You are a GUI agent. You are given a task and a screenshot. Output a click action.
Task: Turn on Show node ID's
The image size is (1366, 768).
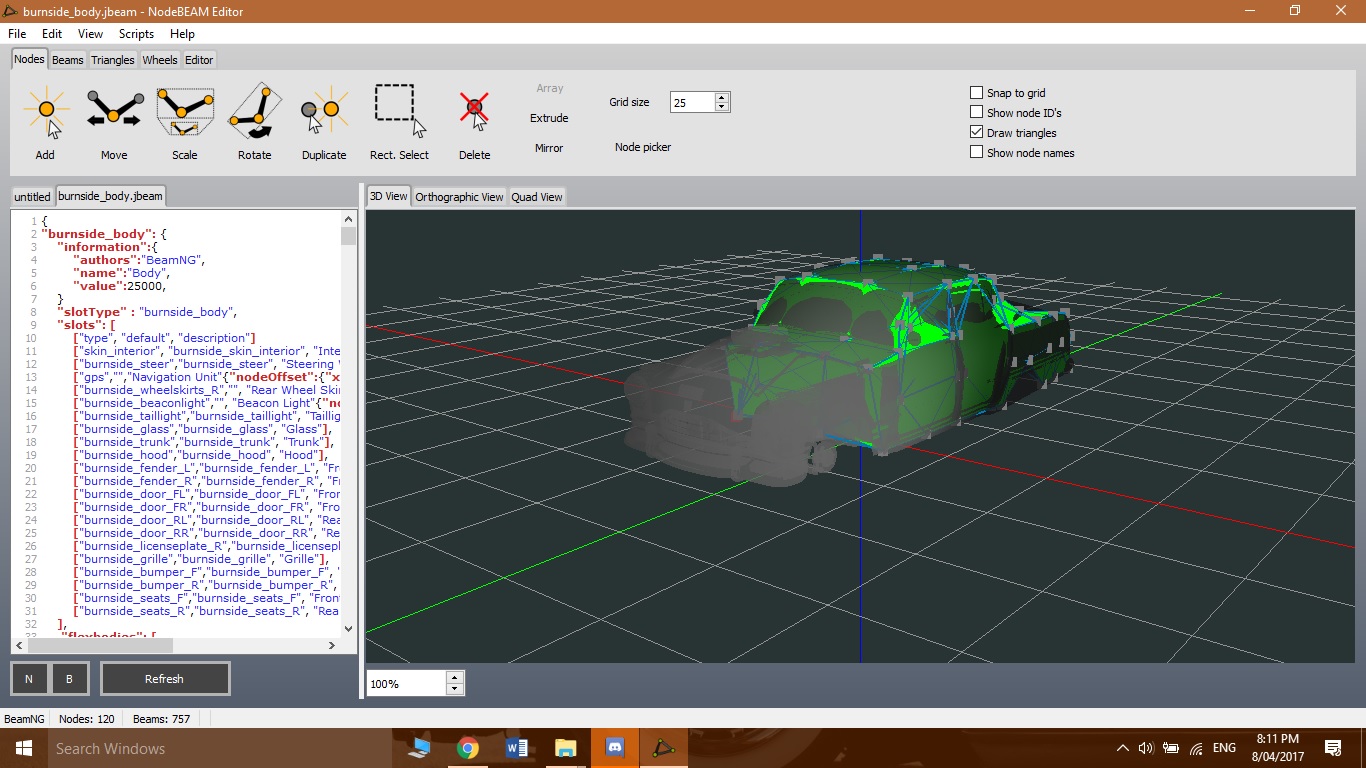click(x=977, y=113)
